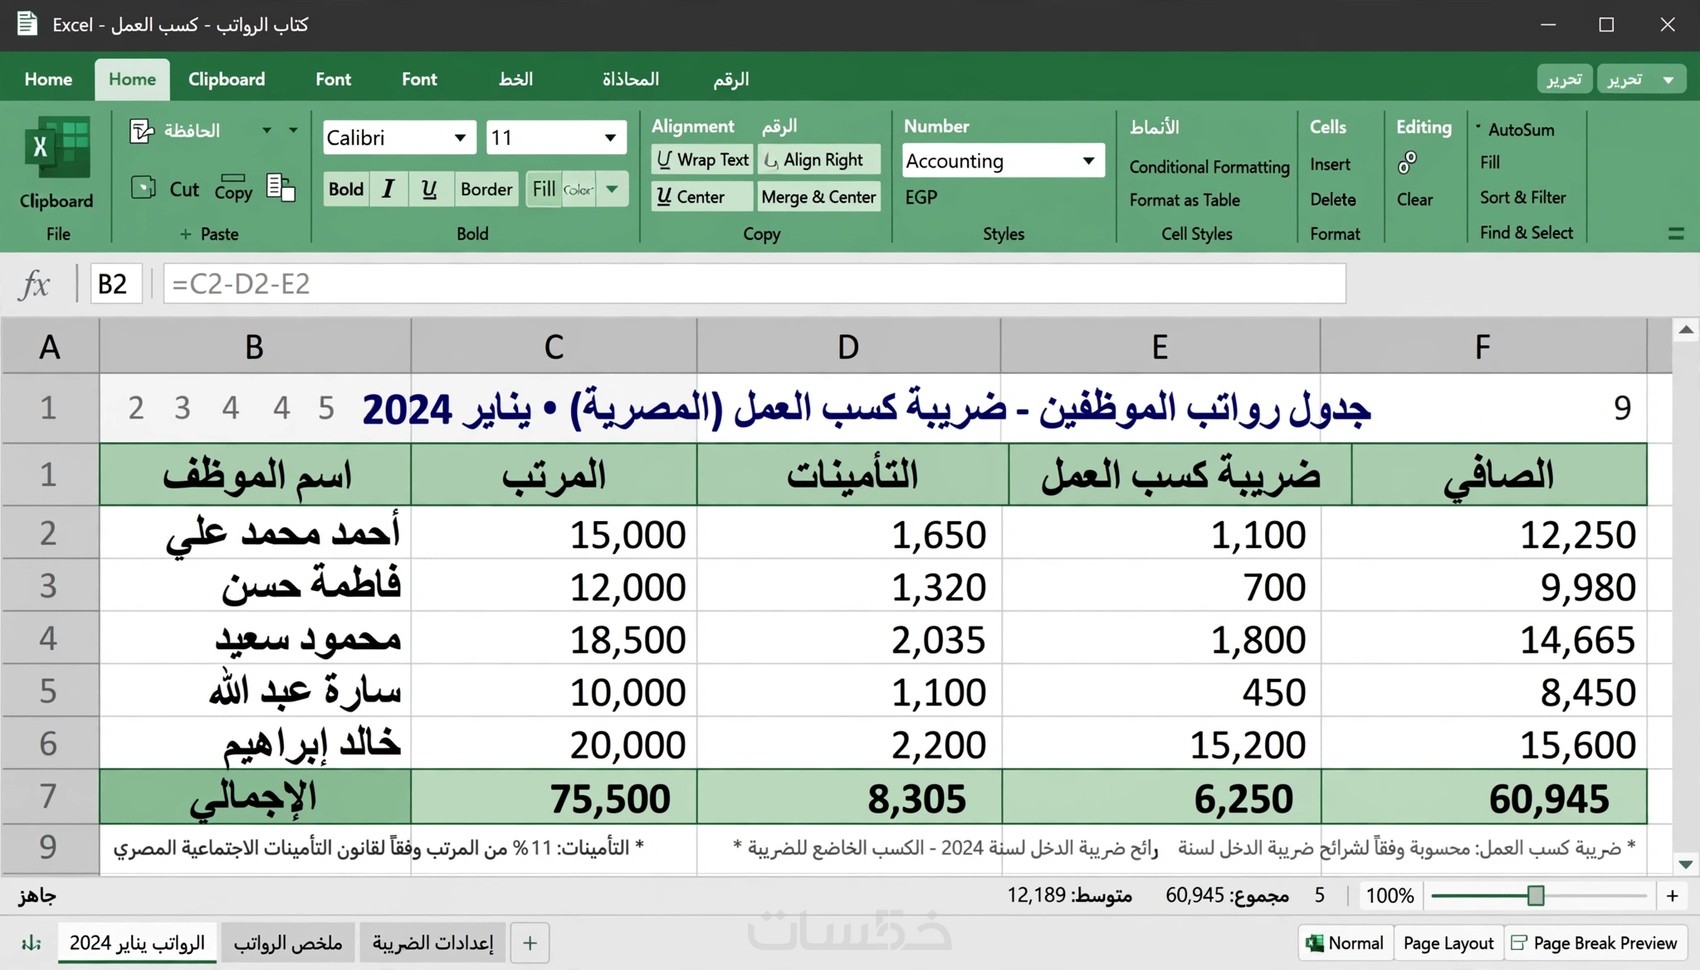Click the Cut button

click(184, 189)
